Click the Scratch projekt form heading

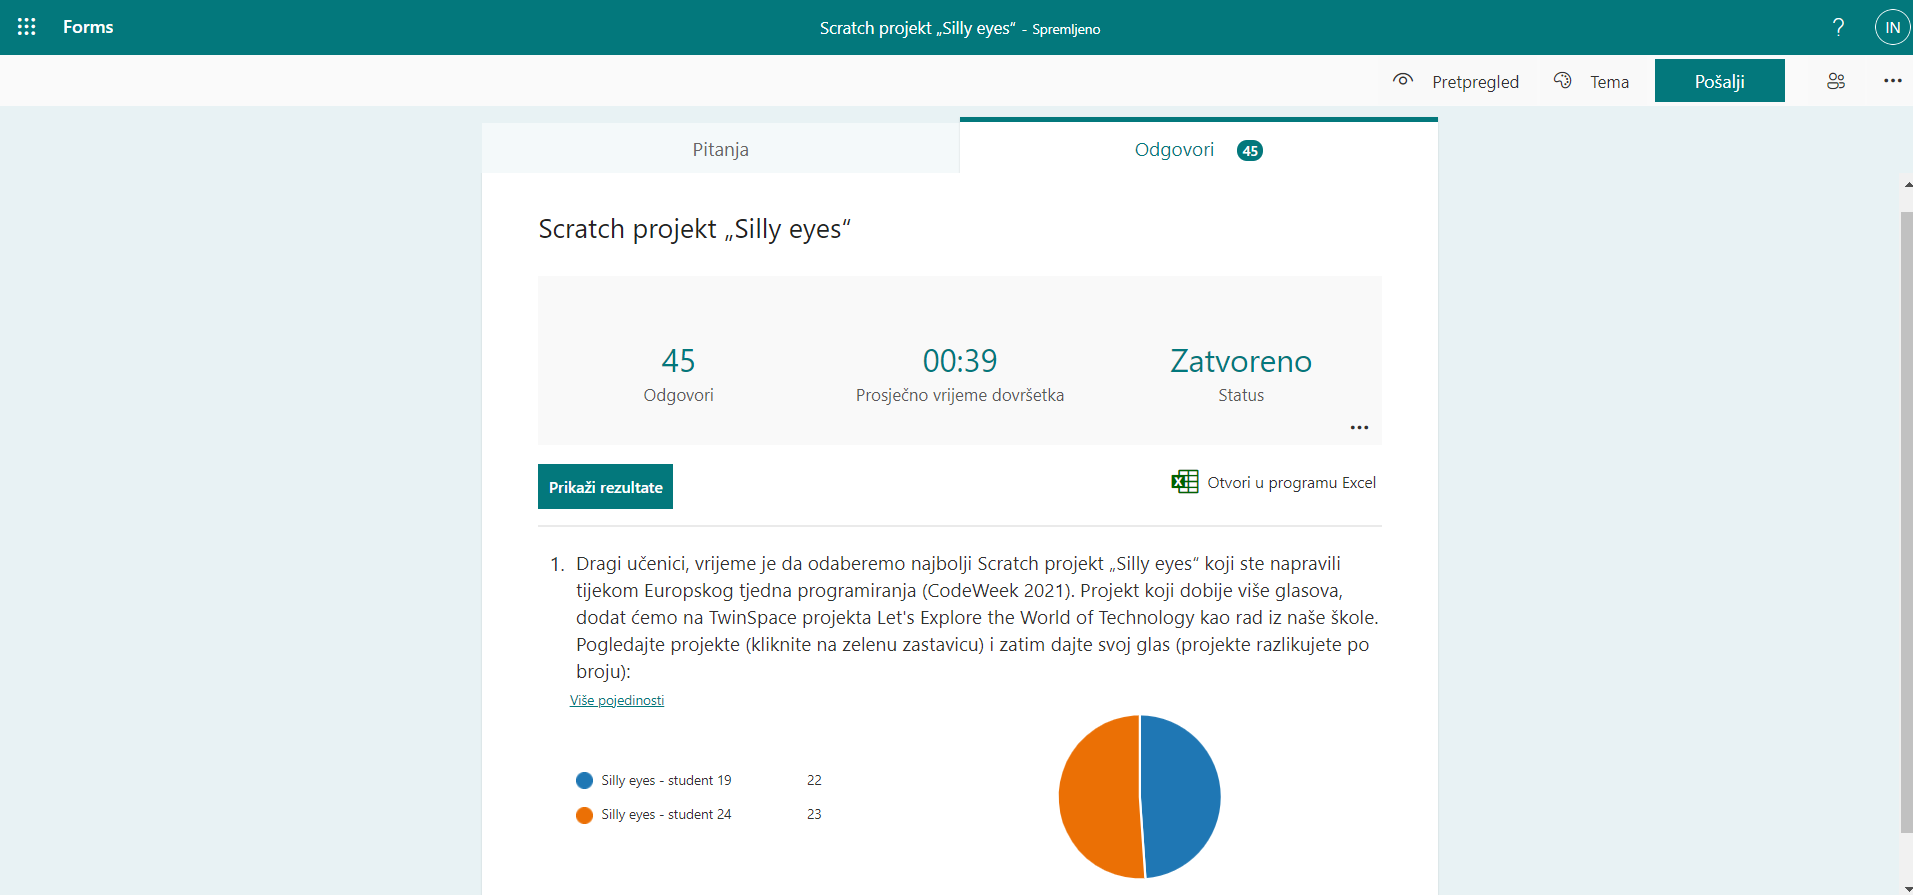[x=694, y=229]
